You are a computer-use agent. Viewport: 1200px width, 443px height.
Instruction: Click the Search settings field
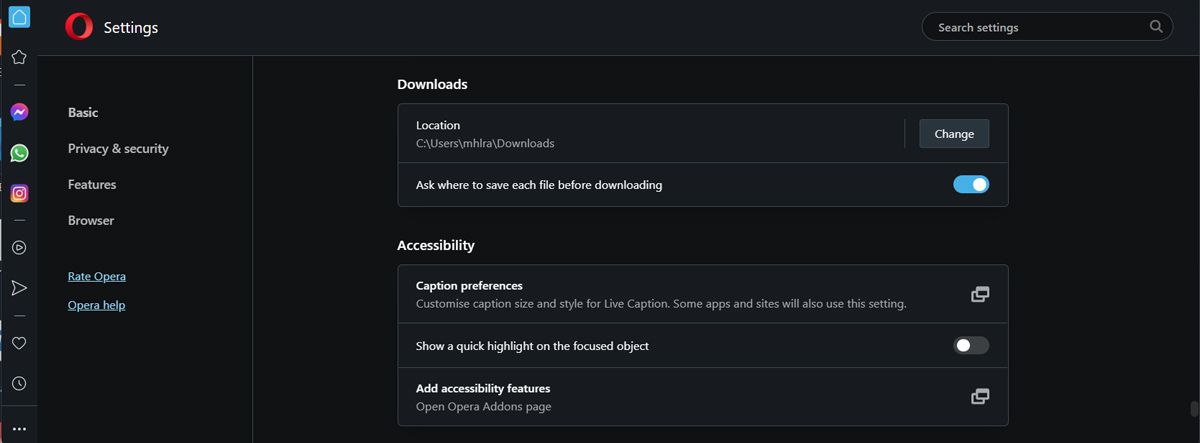(1040, 27)
